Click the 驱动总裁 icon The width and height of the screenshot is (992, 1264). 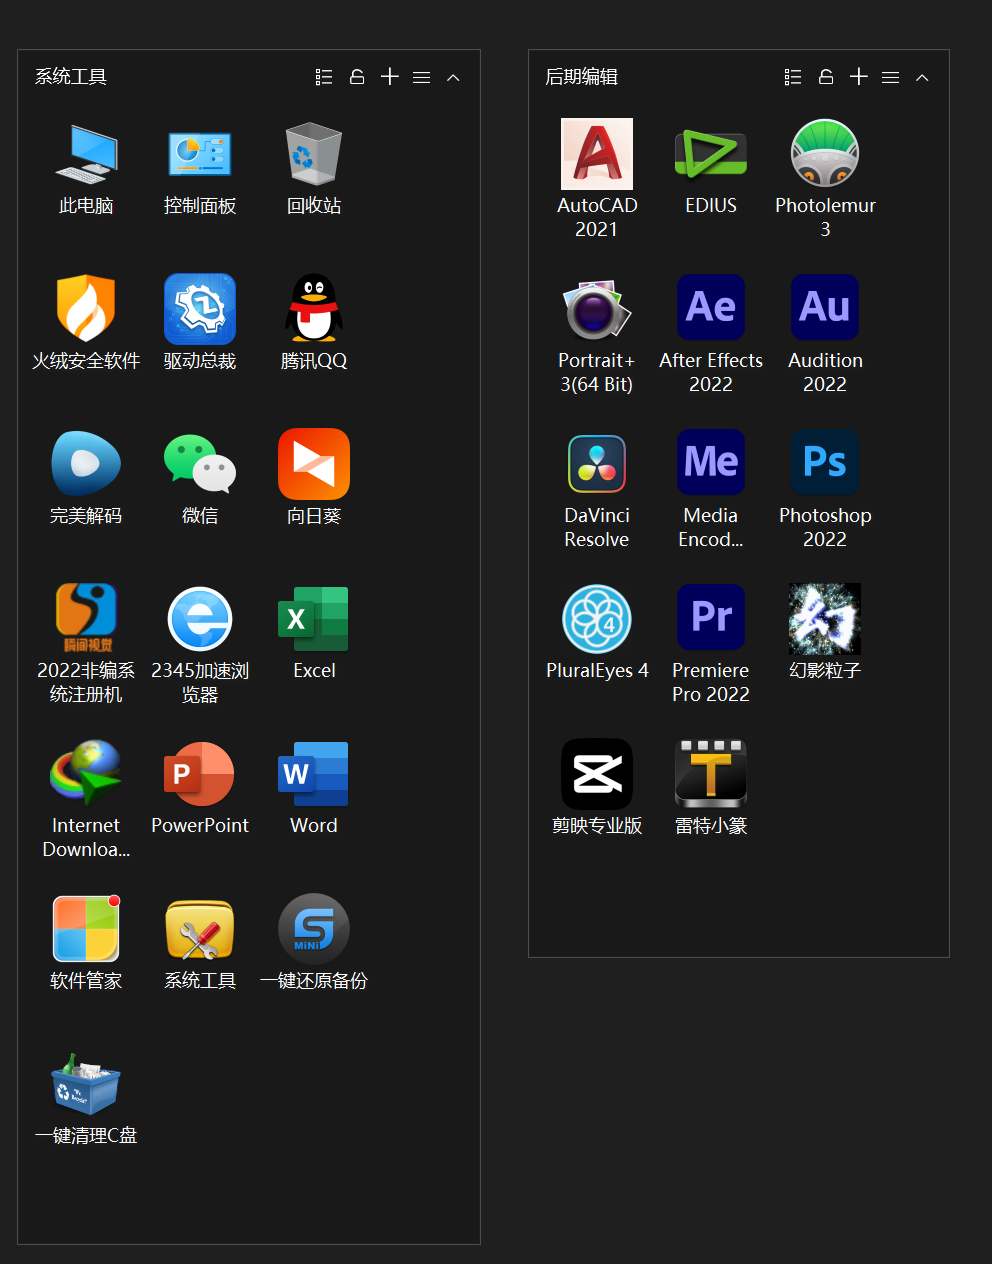click(200, 309)
